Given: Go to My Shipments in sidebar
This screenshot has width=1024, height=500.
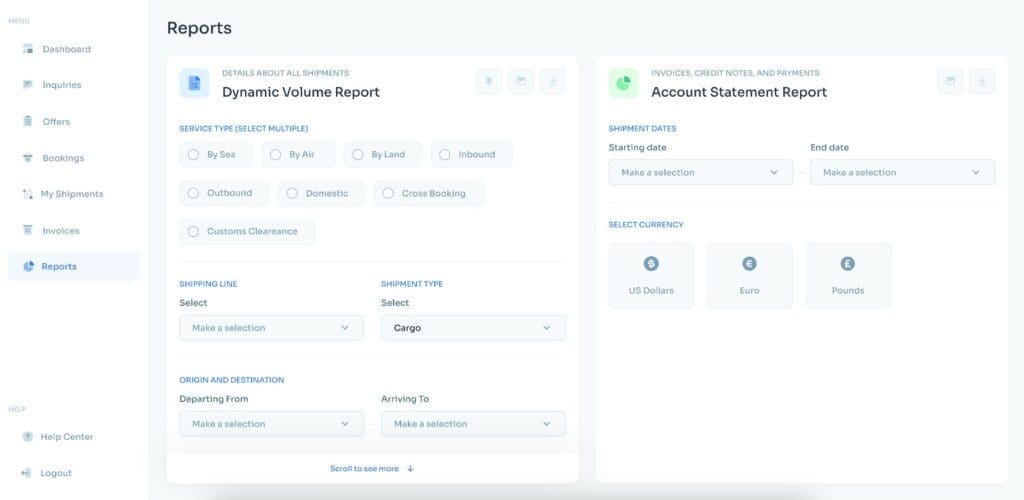Looking at the screenshot, I should click(72, 194).
